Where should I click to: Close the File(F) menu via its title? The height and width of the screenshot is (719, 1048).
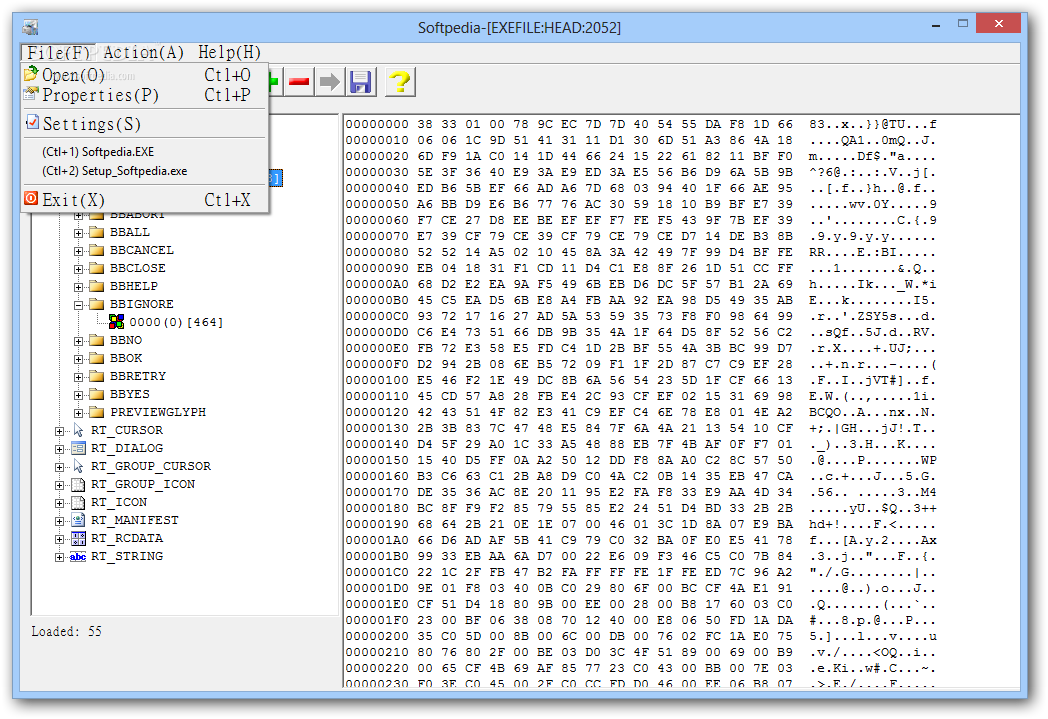58,52
